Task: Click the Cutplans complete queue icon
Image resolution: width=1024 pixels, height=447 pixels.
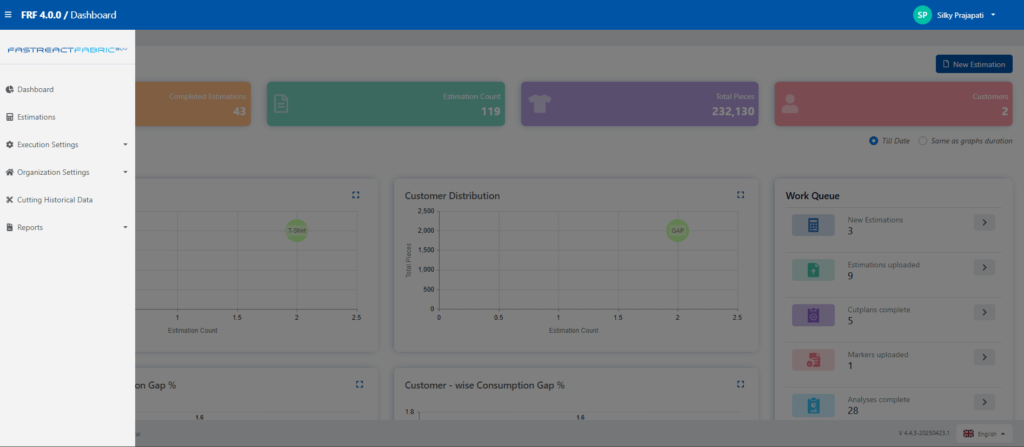Action: click(x=813, y=314)
